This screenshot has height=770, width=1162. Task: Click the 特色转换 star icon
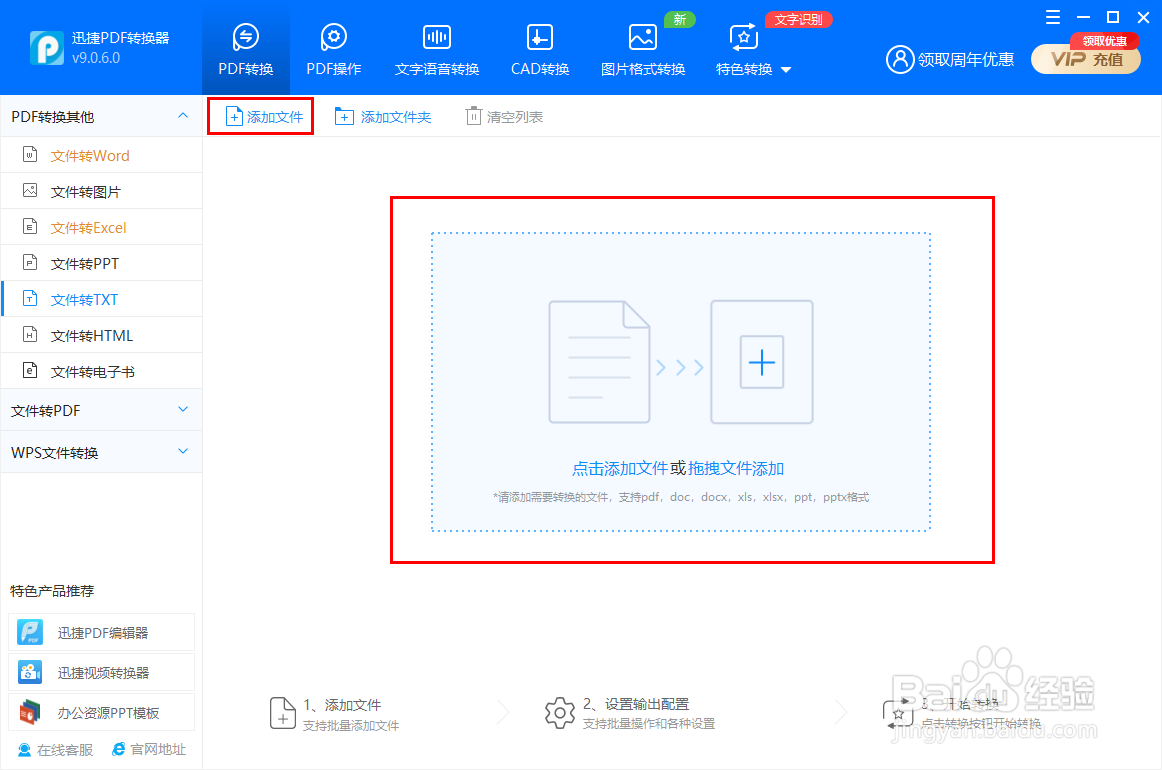tap(744, 37)
